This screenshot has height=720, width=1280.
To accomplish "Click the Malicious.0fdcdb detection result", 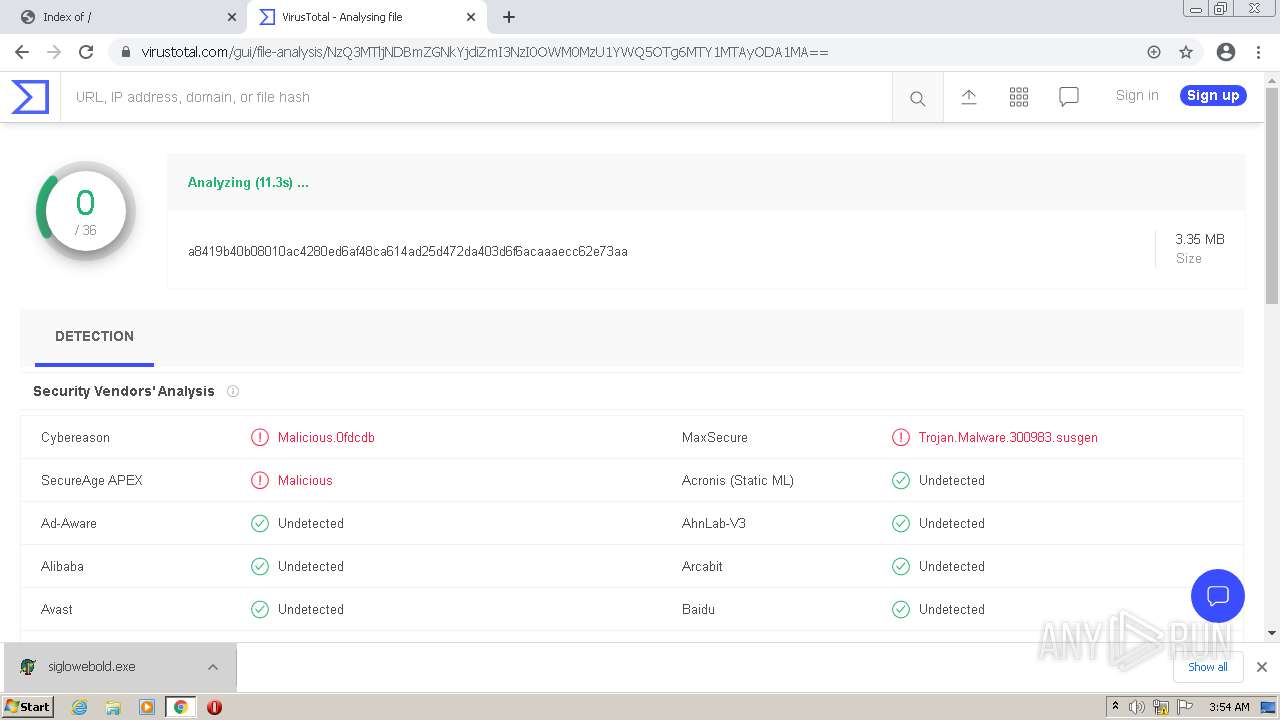I will click(x=326, y=437).
